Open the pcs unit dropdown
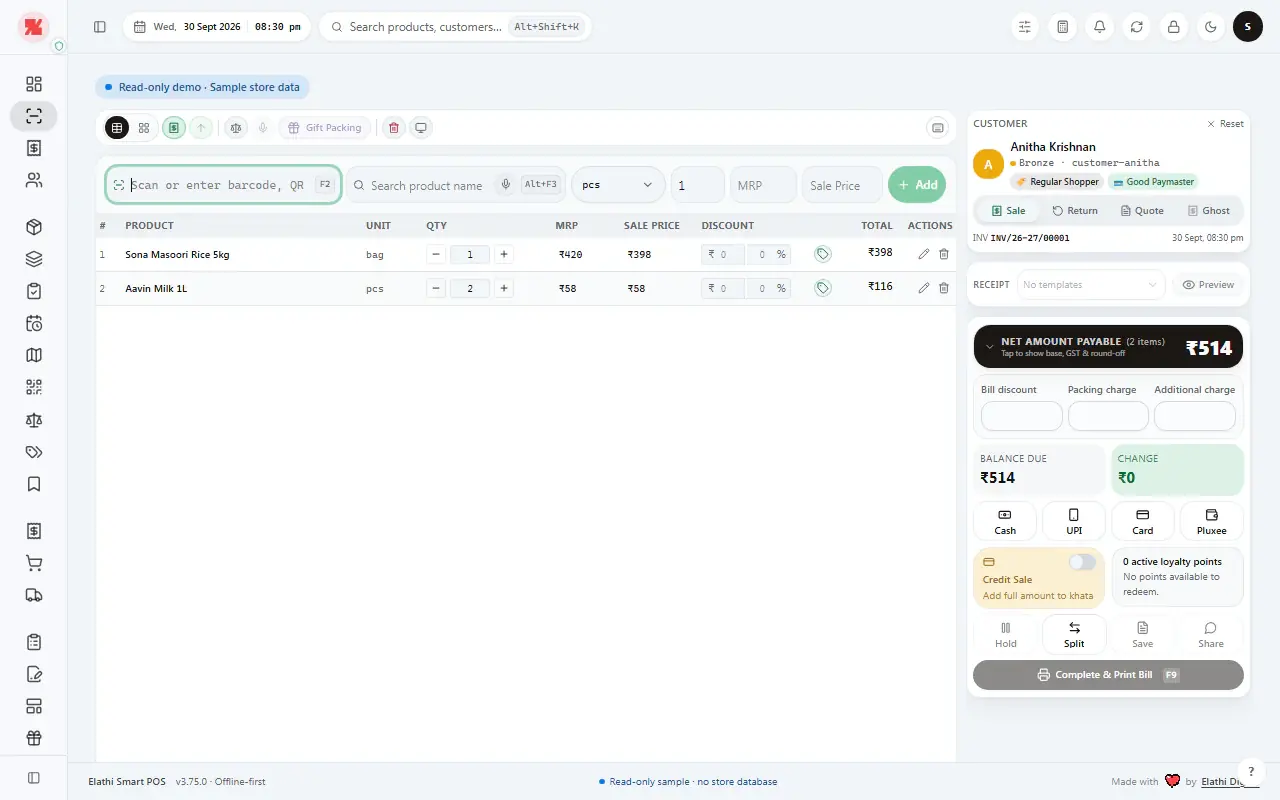 618,185
